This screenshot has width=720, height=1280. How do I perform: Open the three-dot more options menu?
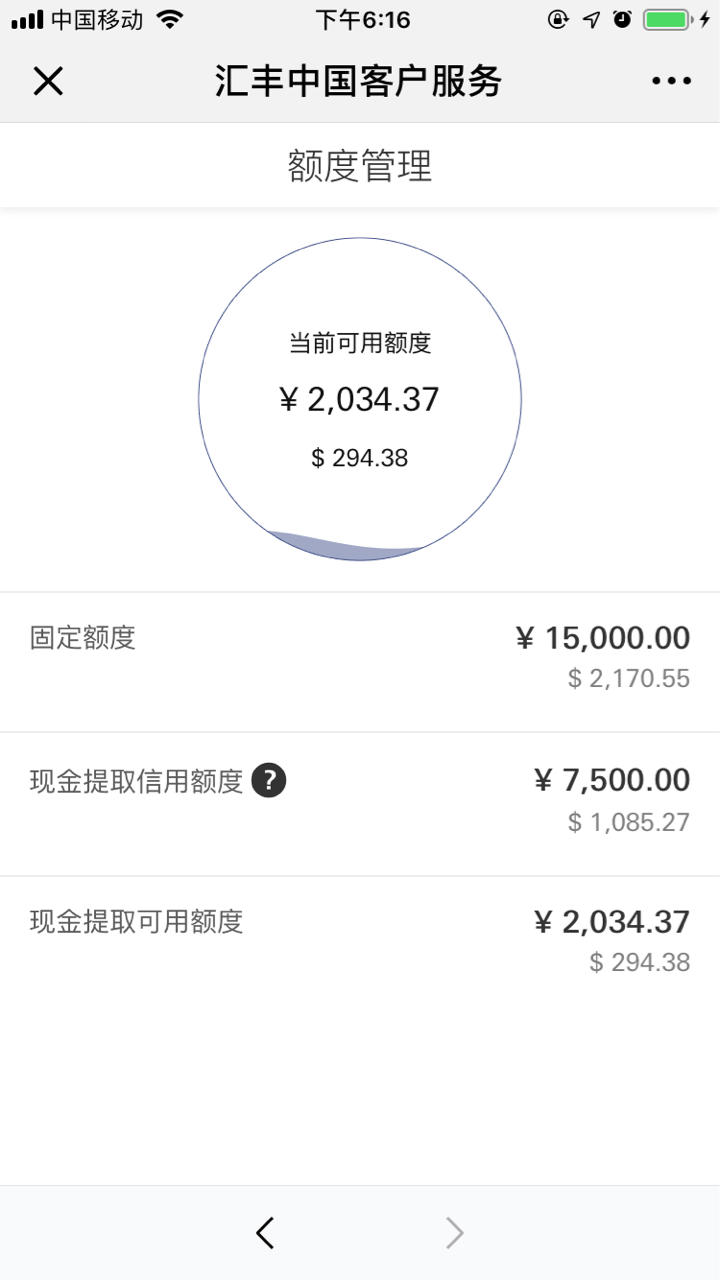point(671,81)
